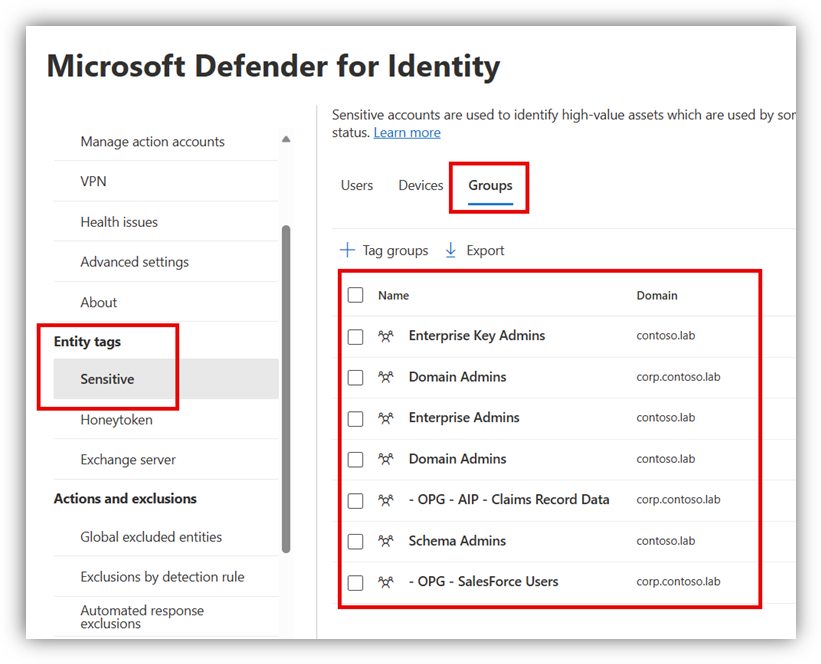This screenshot has height=664, width=821.
Task: Open "- OPG - AIP - Claims Record Data" group name
Action: 509,500
